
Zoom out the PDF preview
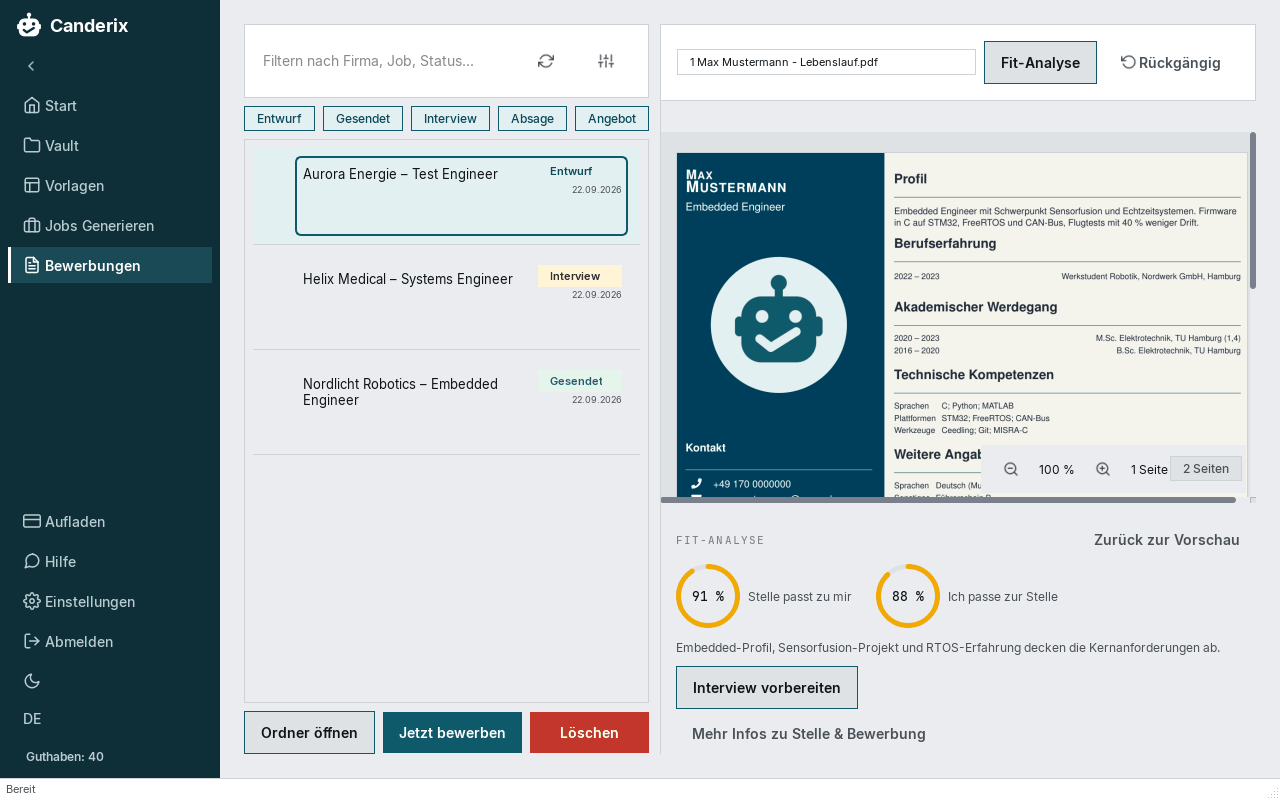tap(1011, 469)
